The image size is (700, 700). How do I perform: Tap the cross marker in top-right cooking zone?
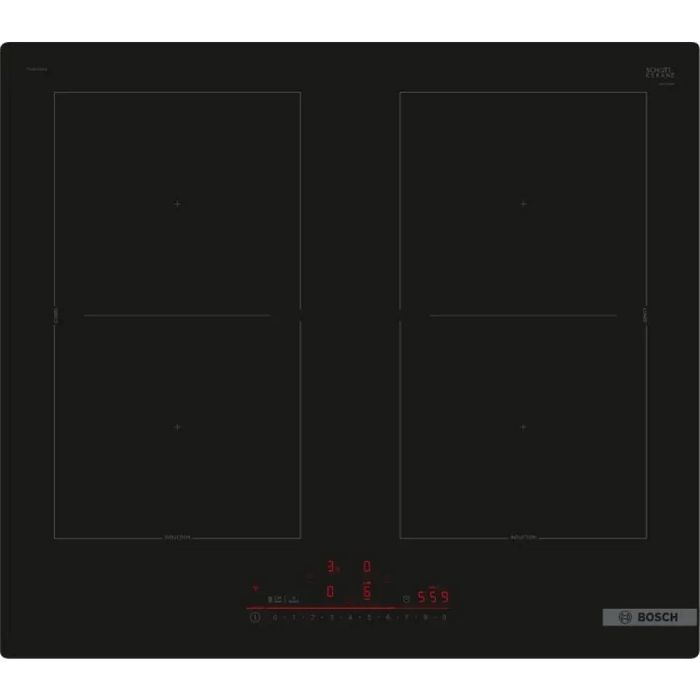point(523,204)
